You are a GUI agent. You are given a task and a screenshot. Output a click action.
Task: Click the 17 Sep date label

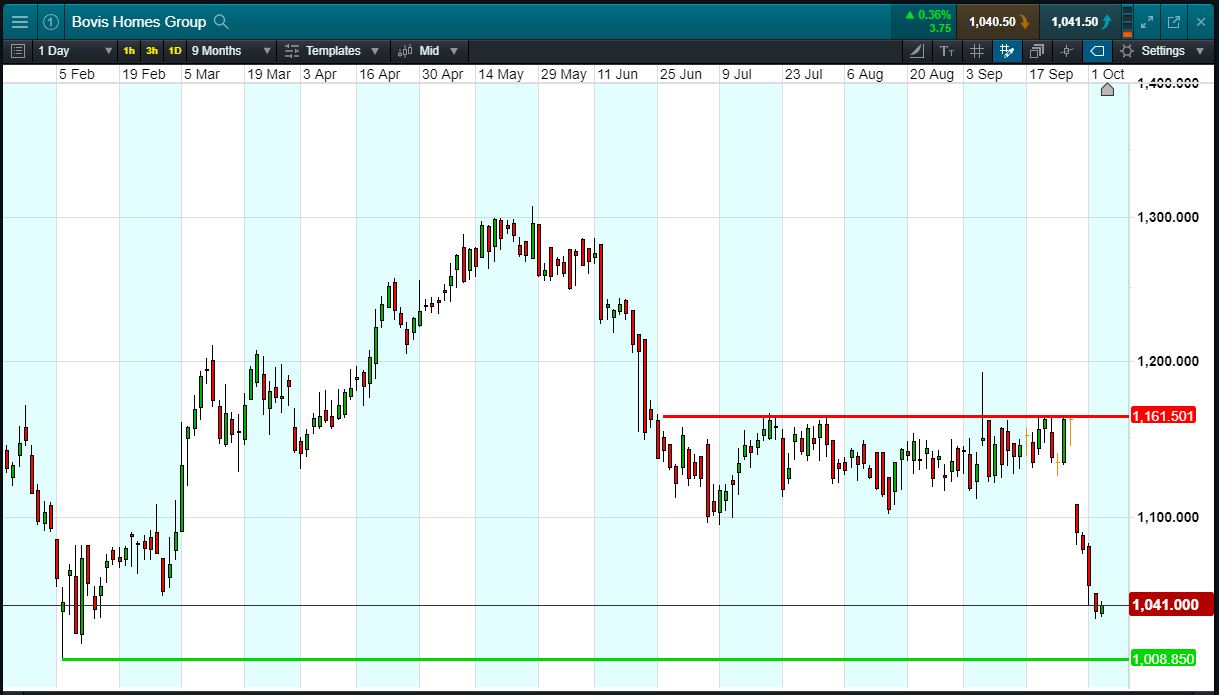pos(1051,74)
